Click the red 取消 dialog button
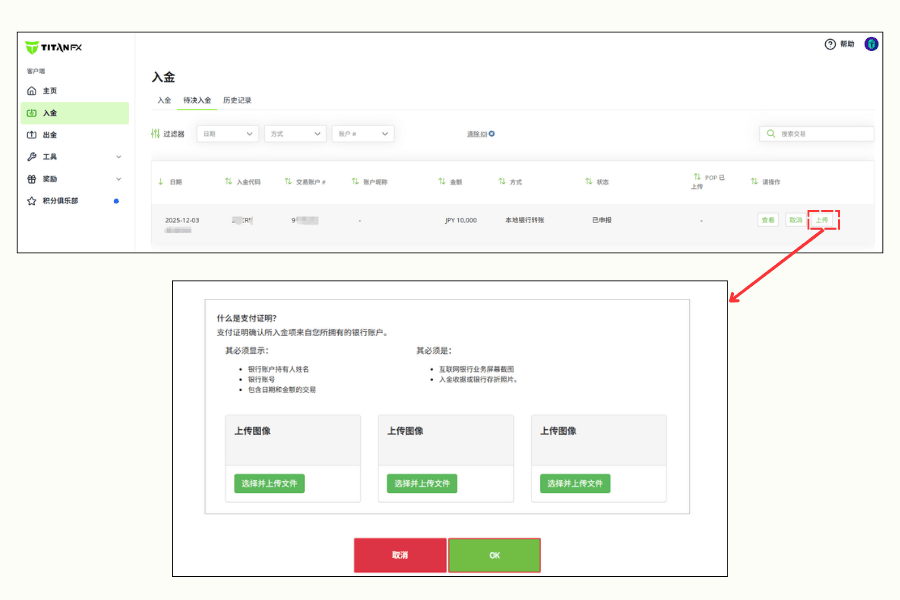900x600 pixels. pos(400,555)
